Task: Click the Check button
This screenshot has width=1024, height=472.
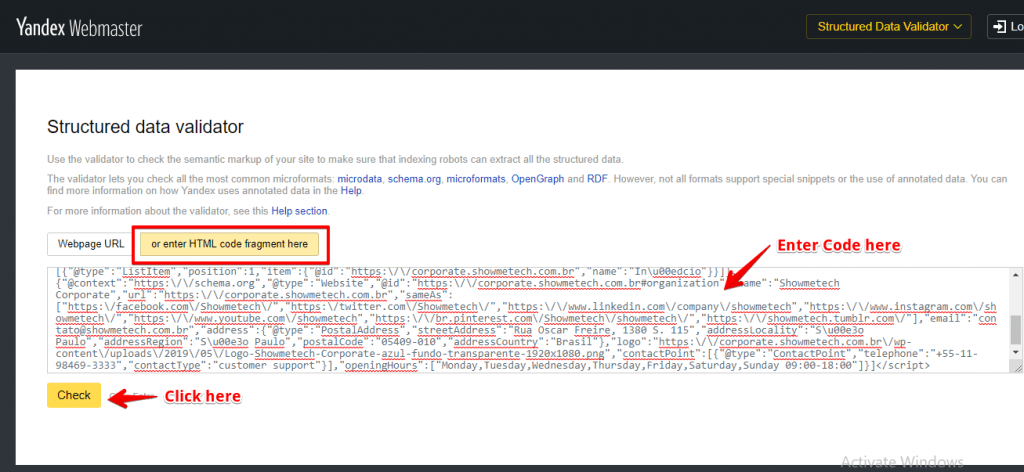Action: pyautogui.click(x=74, y=395)
